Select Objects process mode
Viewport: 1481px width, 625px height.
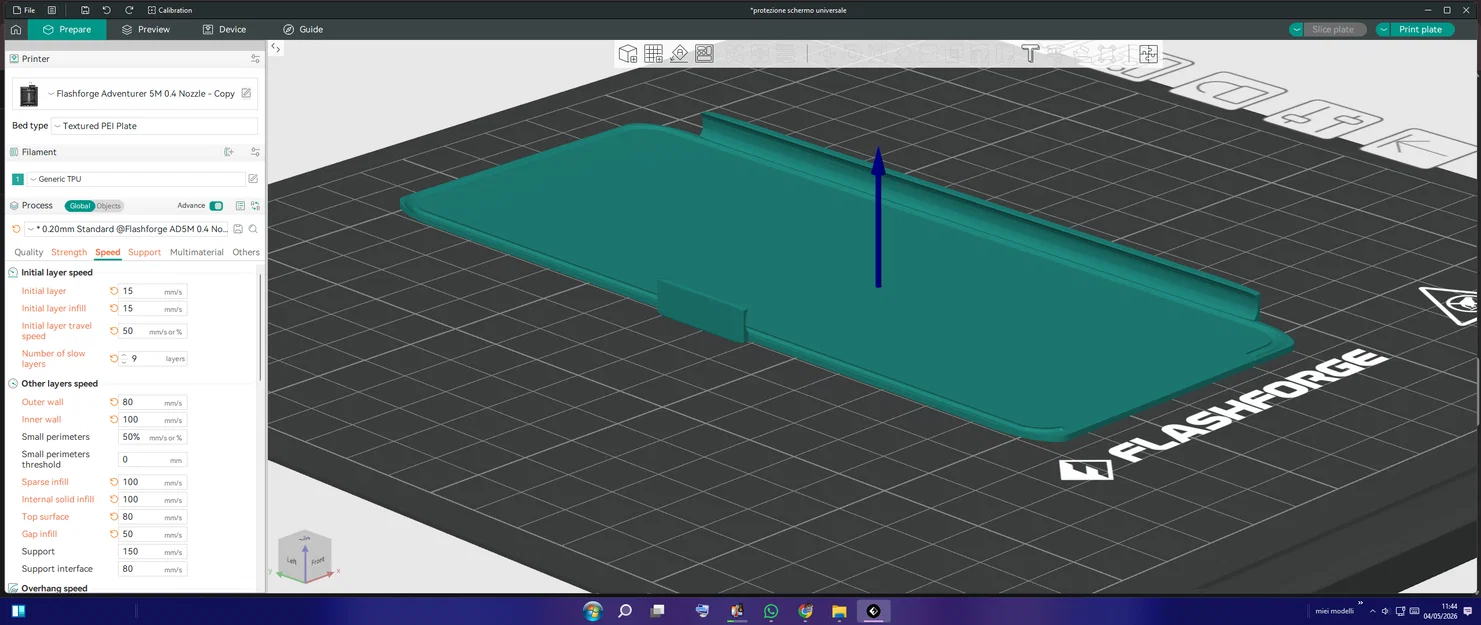coord(108,206)
